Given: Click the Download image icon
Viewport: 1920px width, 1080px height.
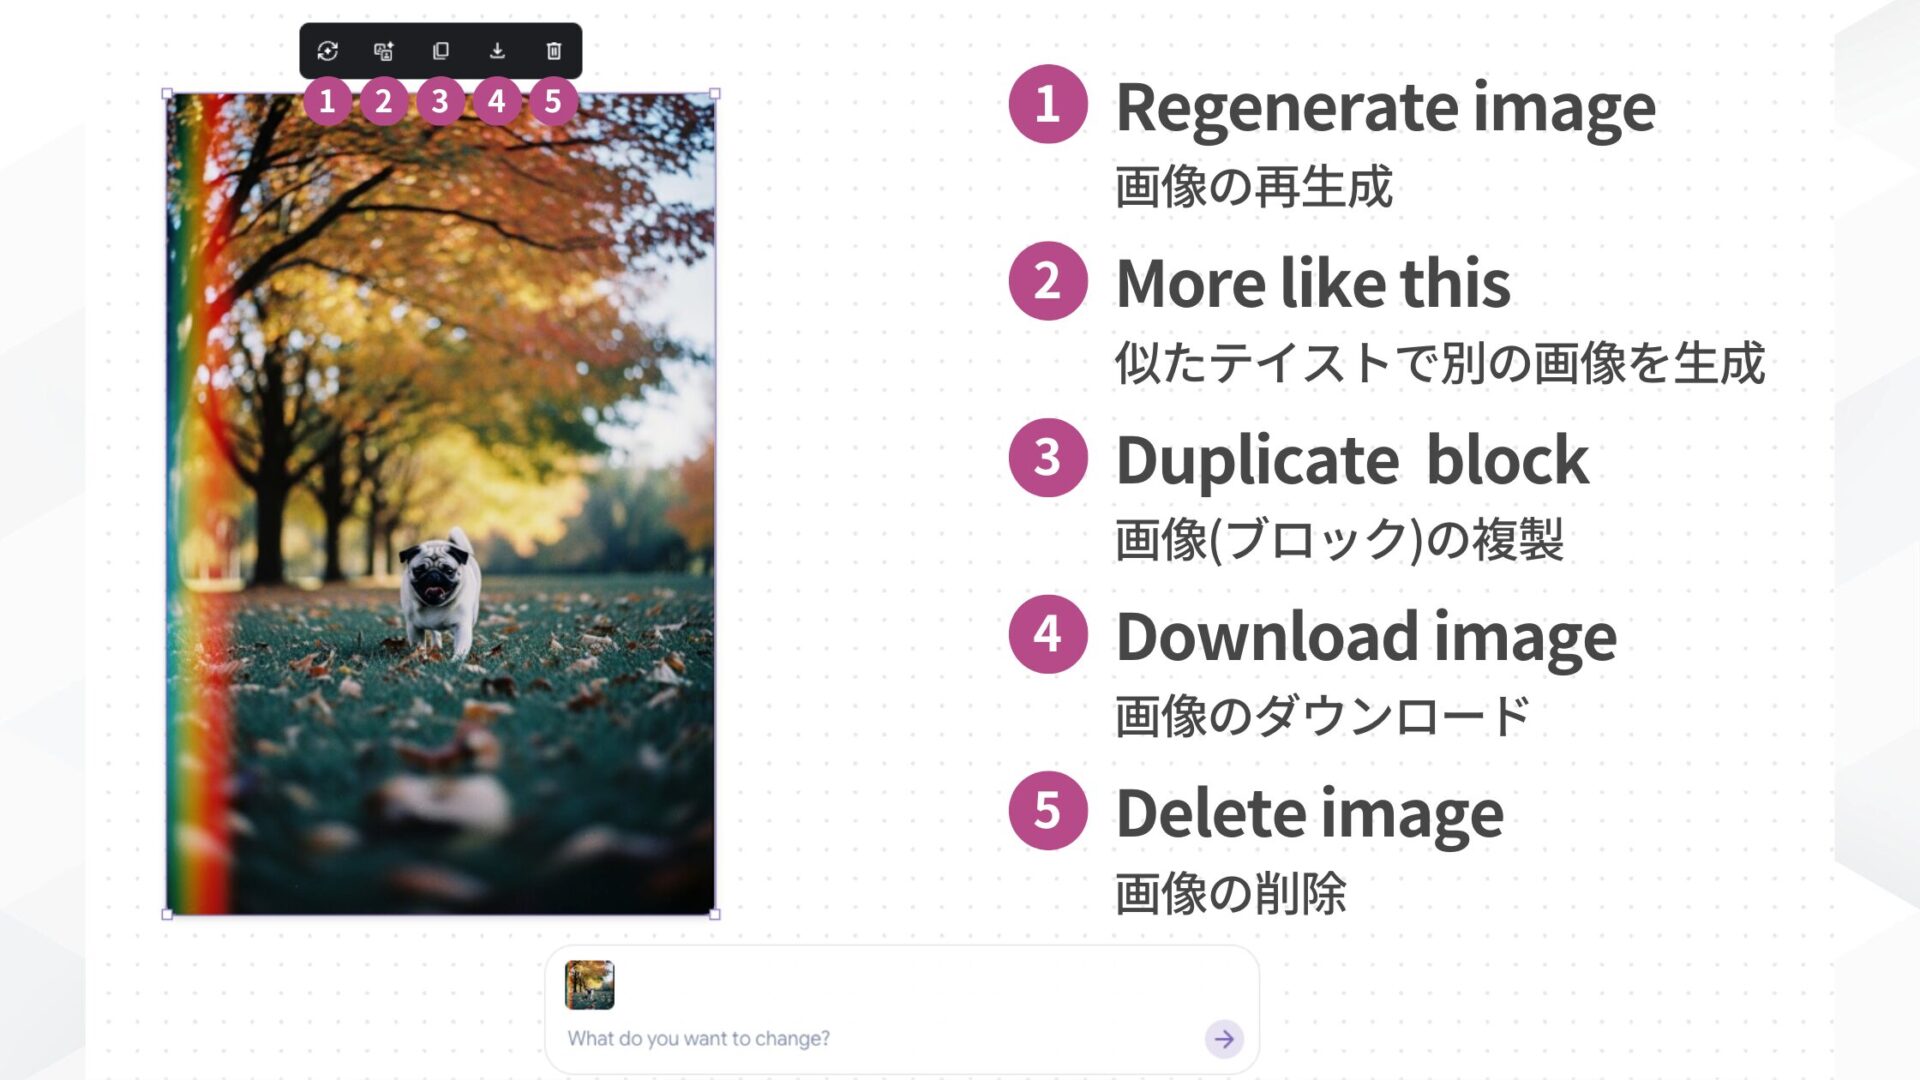Looking at the screenshot, I should pos(497,52).
